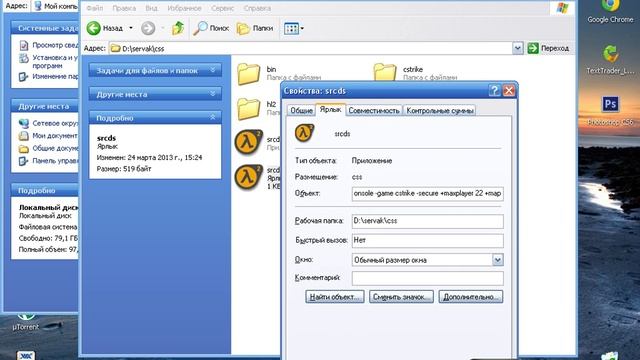The image size is (640, 360).
Task: Click the Быстрый вызов shortcut key field
Action: (x=427, y=240)
